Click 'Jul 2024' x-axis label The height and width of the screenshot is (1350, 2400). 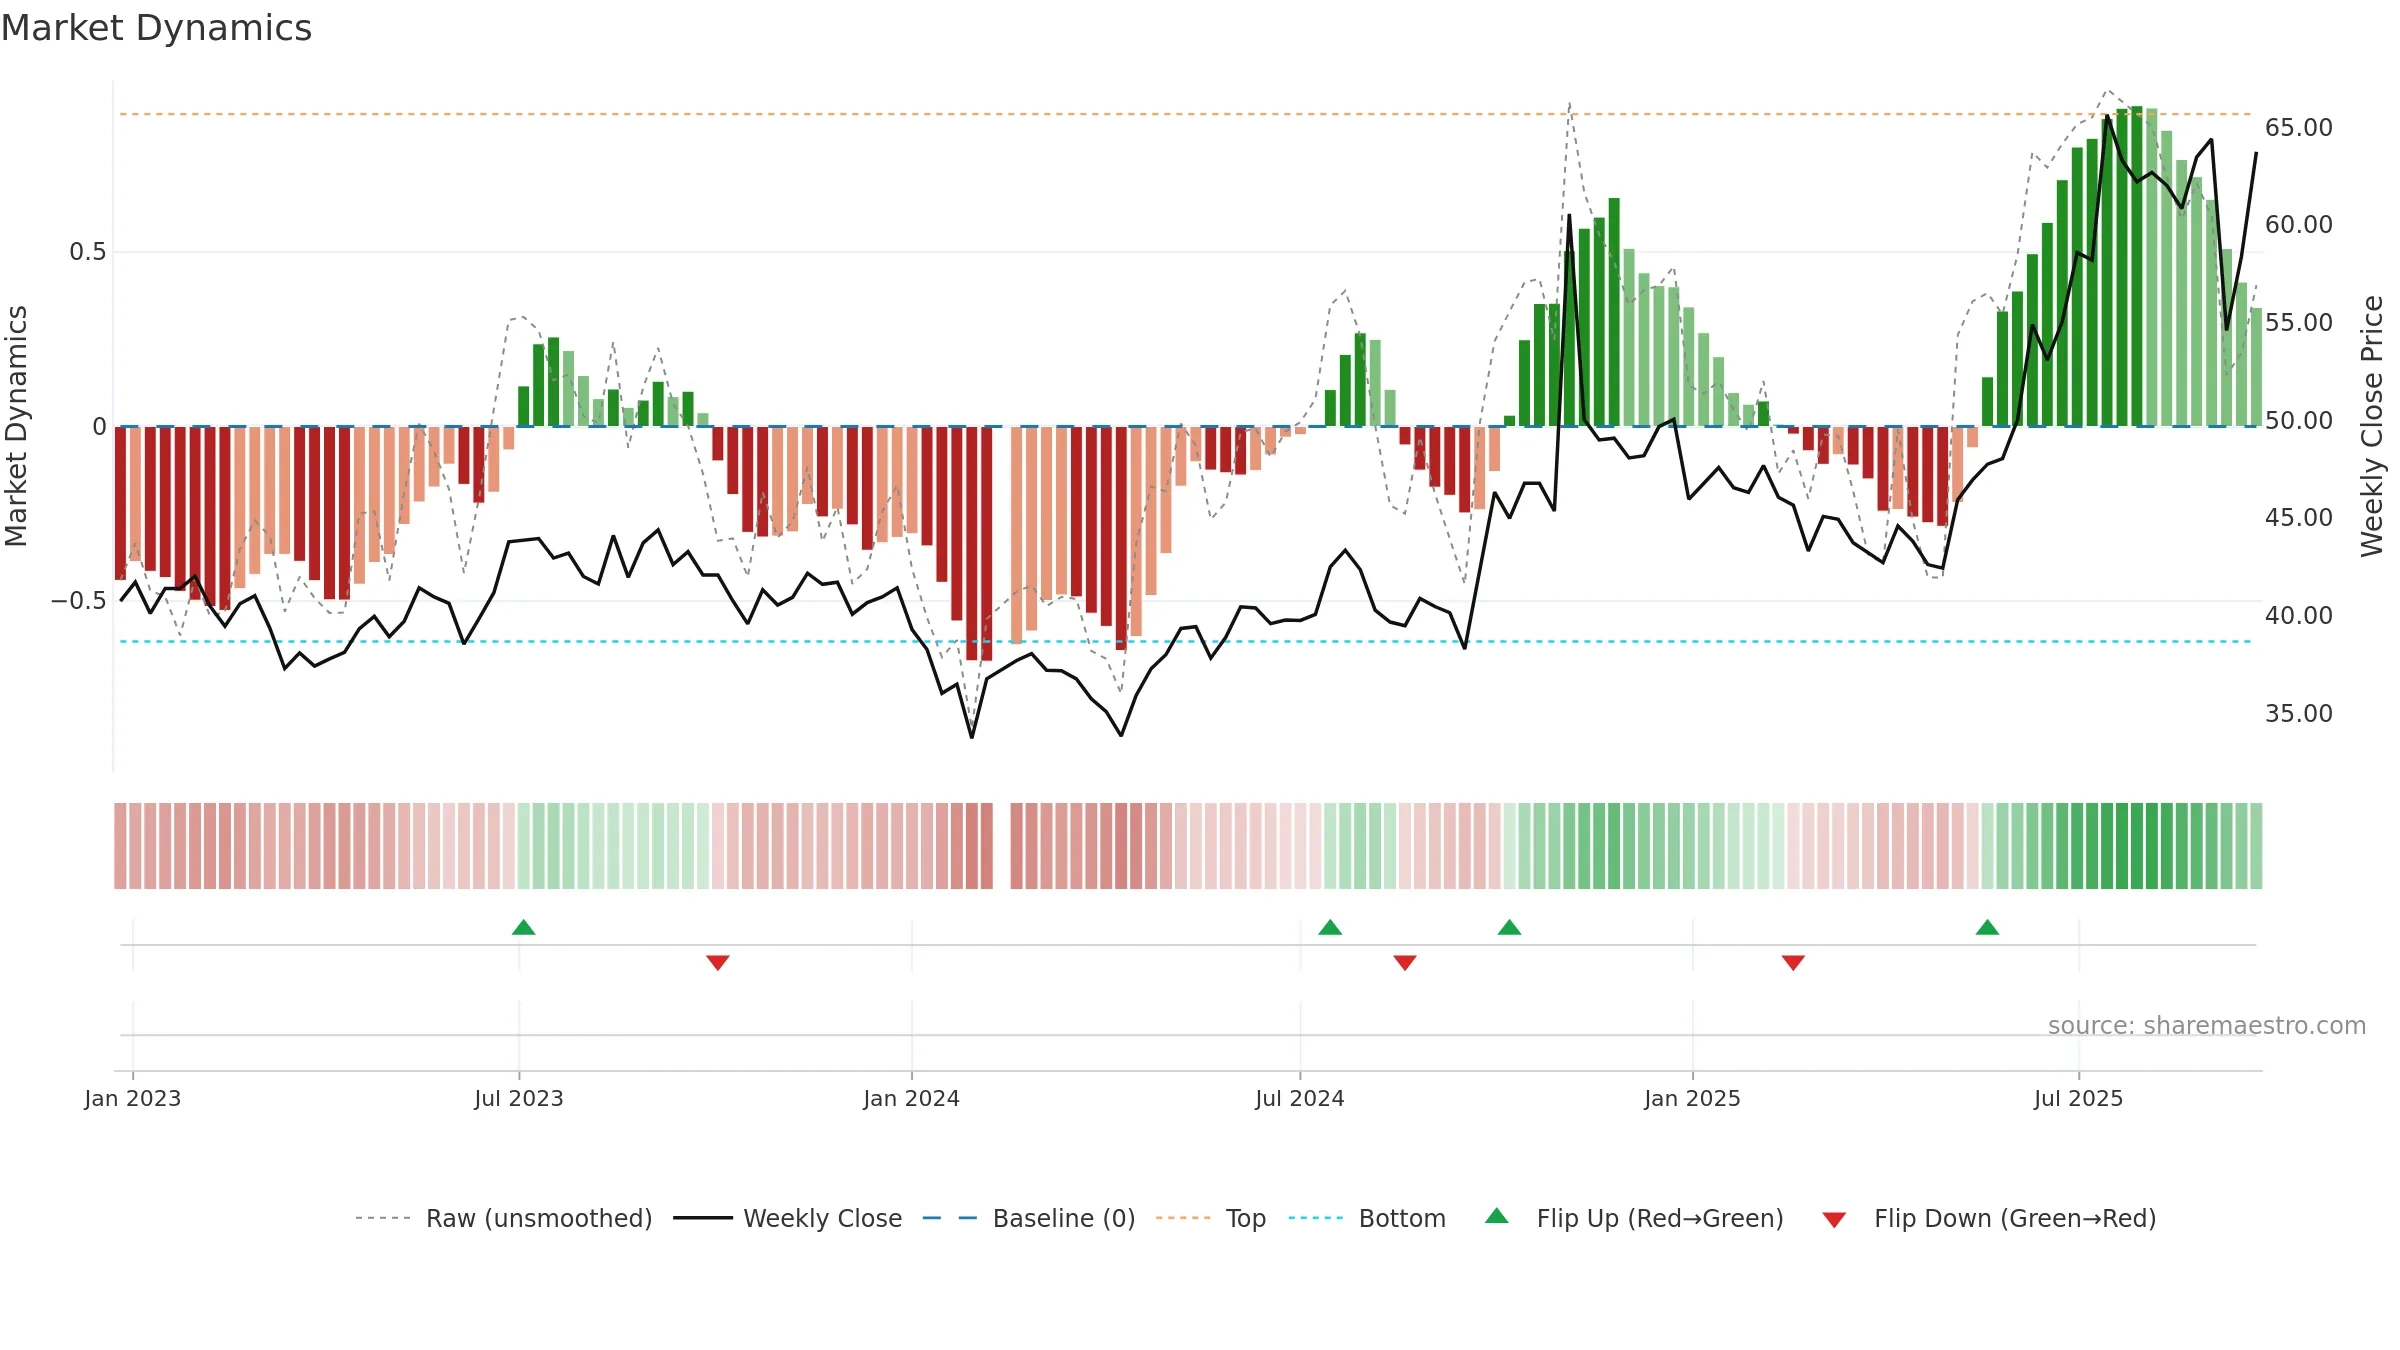tap(1300, 1098)
